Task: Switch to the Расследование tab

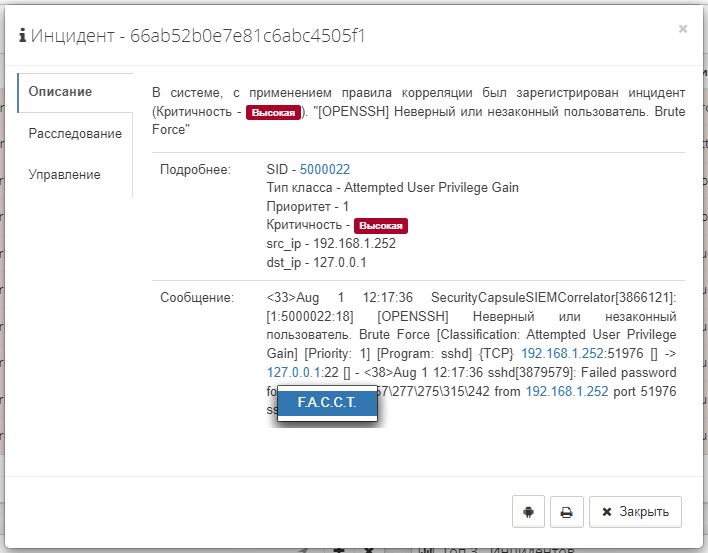Action: coord(75,134)
